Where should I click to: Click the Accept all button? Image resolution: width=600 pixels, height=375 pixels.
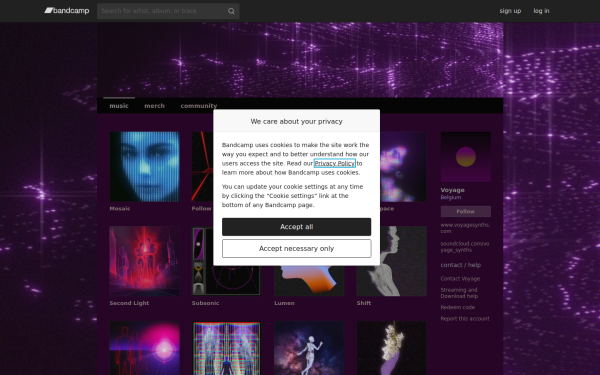point(297,227)
